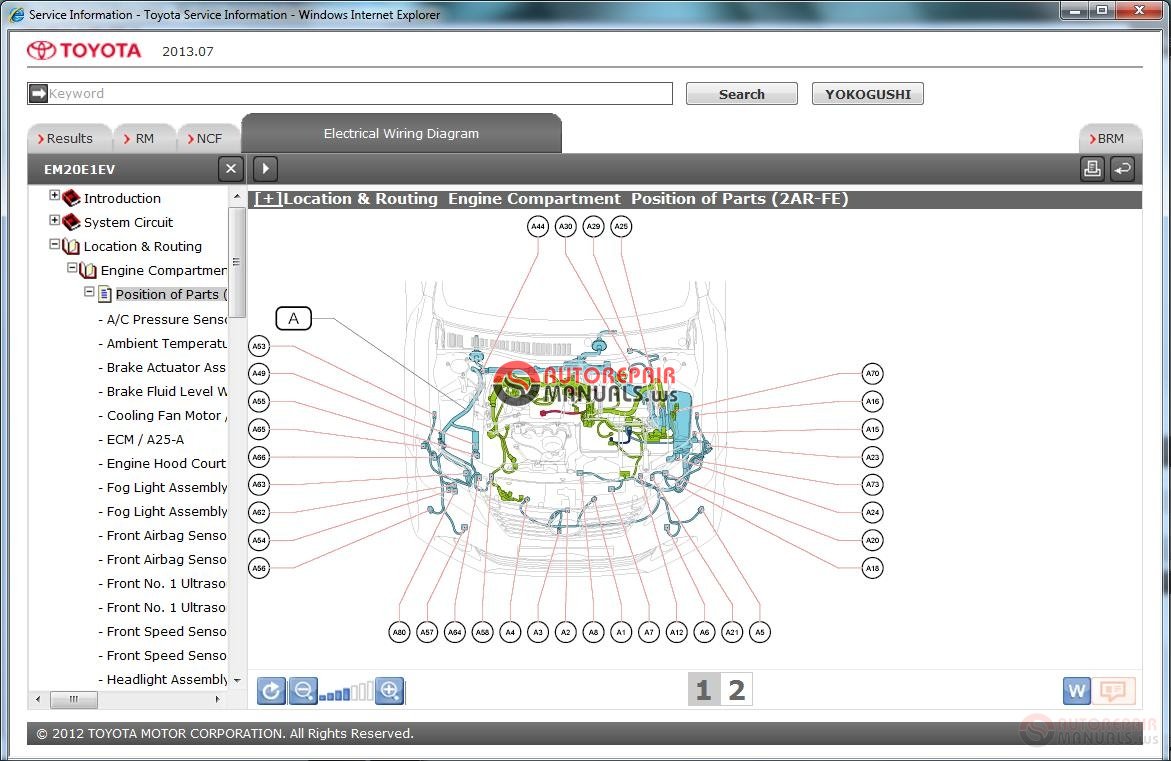
Task: Click the Location & Routing open-book icon
Action: [x=71, y=246]
